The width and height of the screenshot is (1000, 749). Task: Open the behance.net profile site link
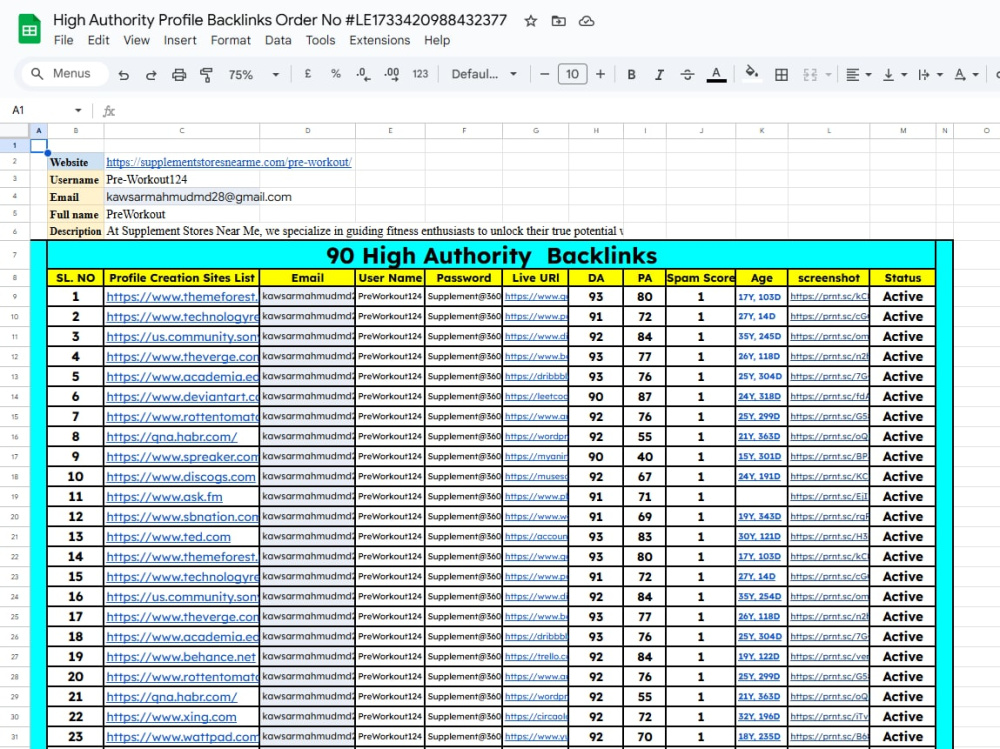click(180, 656)
